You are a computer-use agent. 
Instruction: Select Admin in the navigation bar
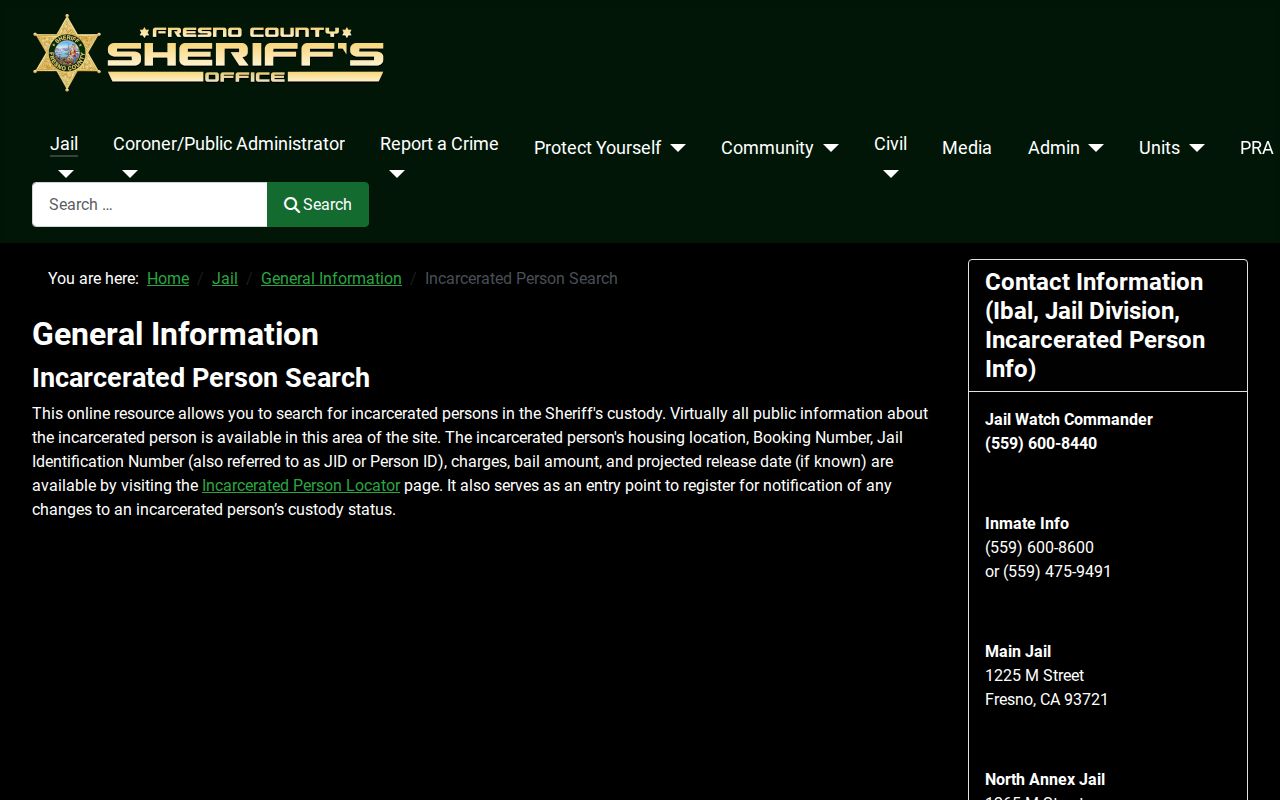[1054, 148]
